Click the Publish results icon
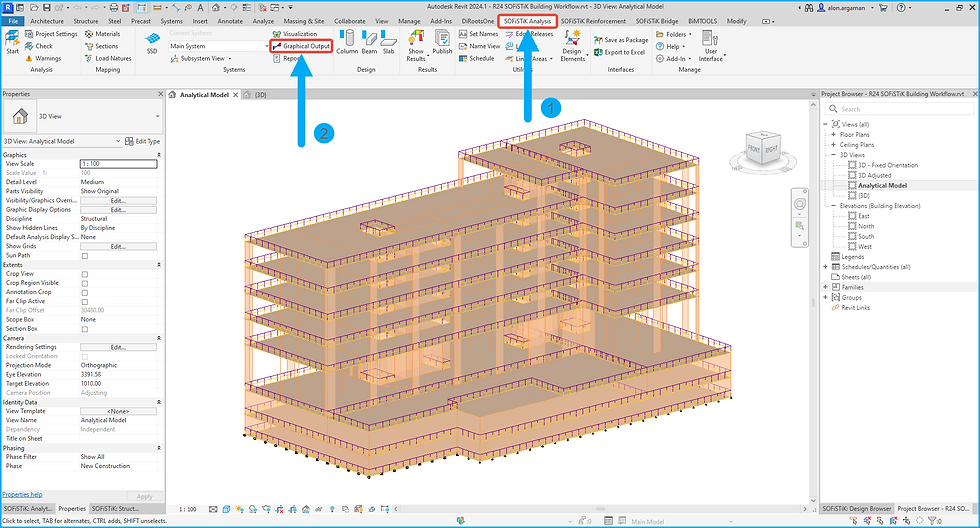The width and height of the screenshot is (980, 528). (x=442, y=42)
